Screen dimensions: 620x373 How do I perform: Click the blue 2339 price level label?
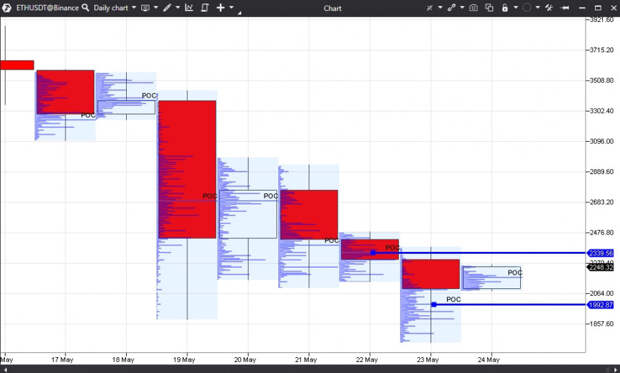pos(600,253)
